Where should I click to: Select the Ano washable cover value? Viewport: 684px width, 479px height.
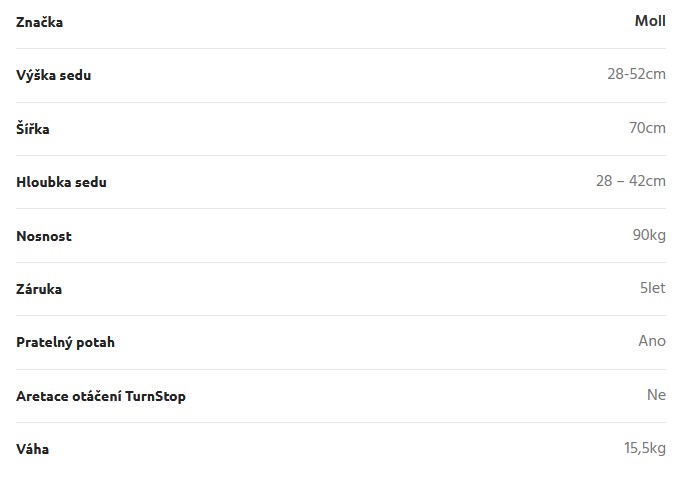[652, 341]
